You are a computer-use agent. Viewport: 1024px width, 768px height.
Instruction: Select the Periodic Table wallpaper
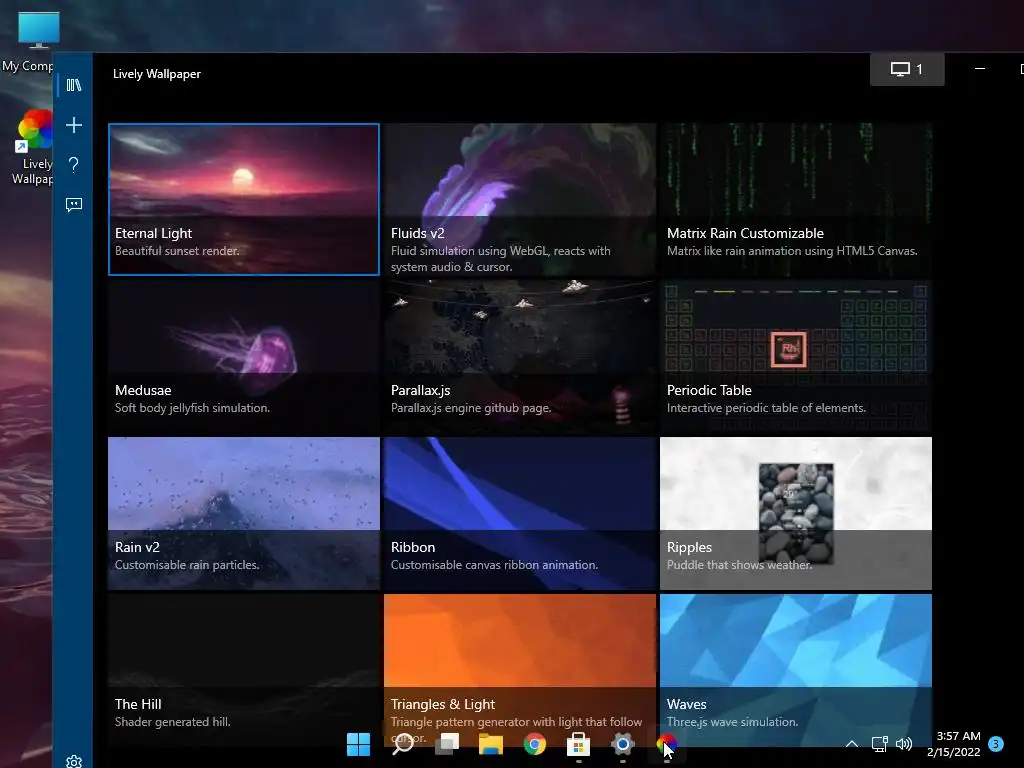(x=795, y=357)
